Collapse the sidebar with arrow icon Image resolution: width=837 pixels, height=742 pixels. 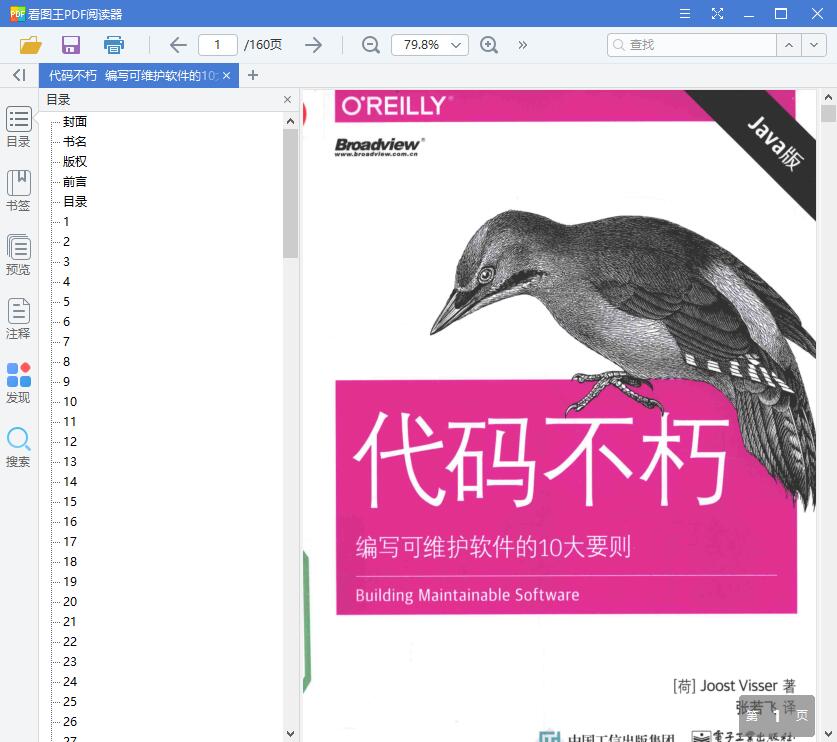coord(19,75)
